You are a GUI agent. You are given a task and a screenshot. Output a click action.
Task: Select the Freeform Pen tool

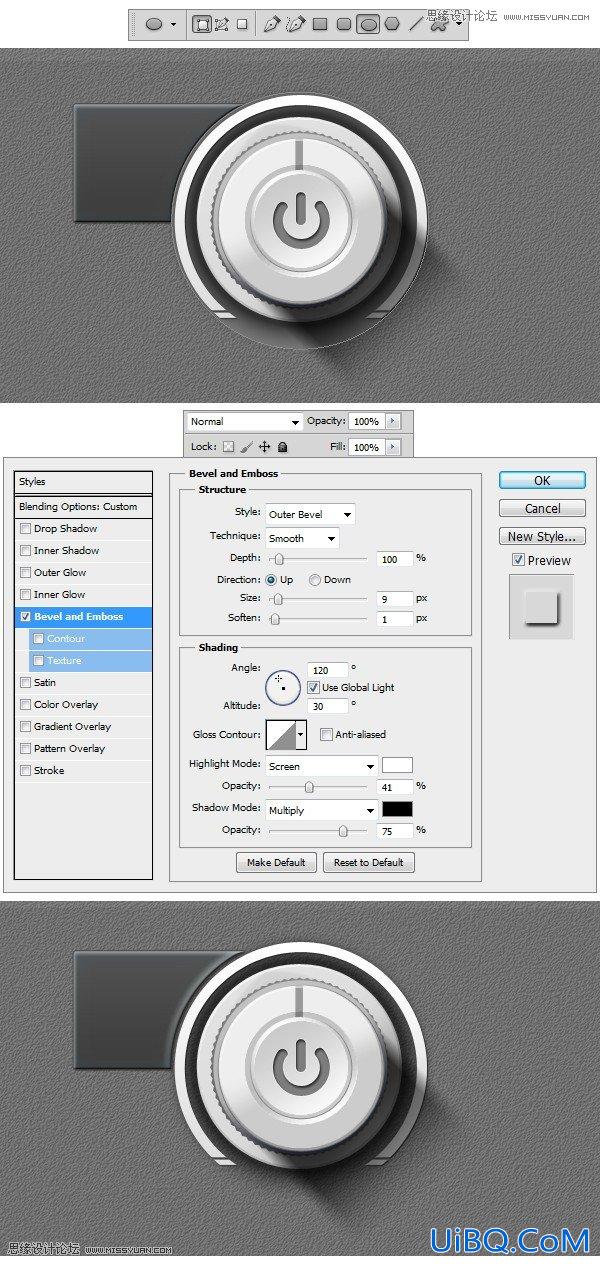pyautogui.click(x=295, y=24)
